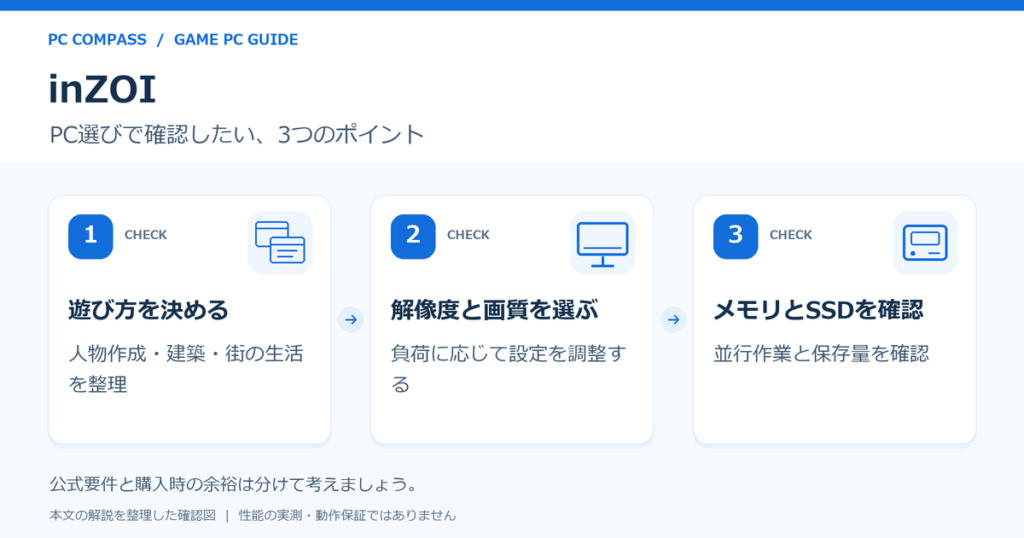Image resolution: width=1024 pixels, height=538 pixels.
Task: Click the note '公式要件と購入時の余裕は分けて考えましょう。'
Action: [x=233, y=484]
